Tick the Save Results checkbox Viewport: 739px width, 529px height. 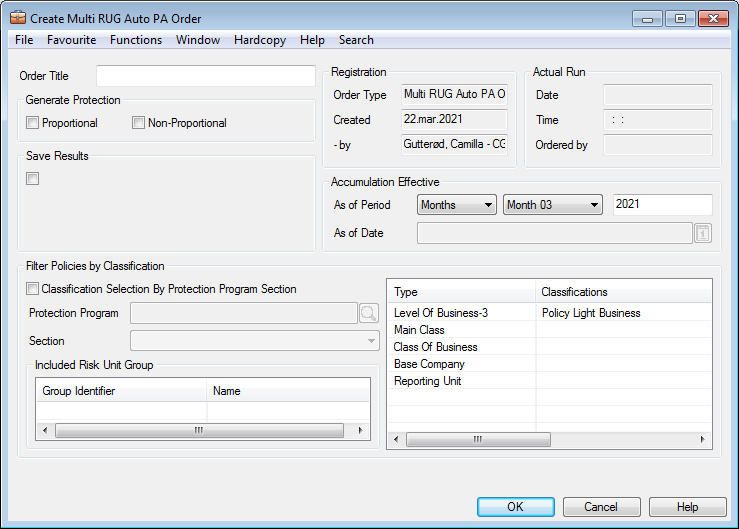coord(33,179)
